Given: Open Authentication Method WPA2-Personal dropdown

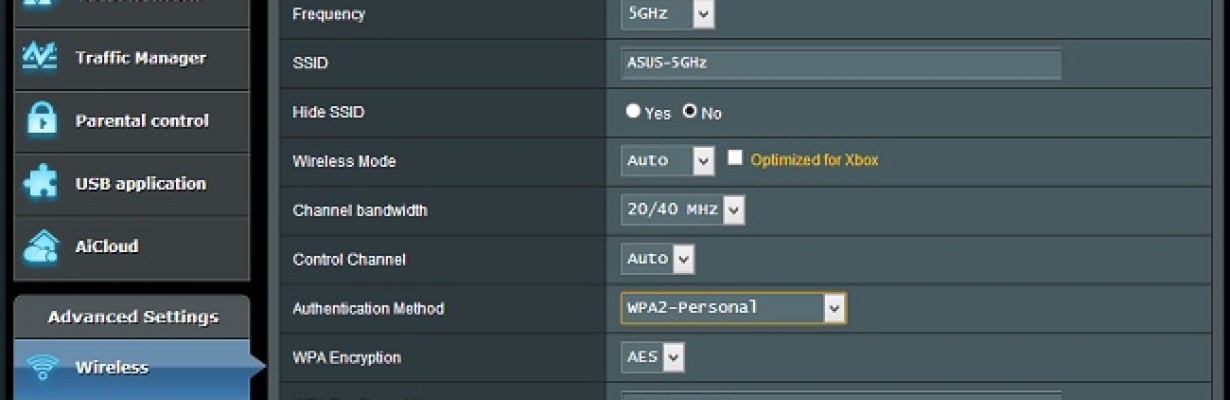Looking at the screenshot, I should coord(734,307).
